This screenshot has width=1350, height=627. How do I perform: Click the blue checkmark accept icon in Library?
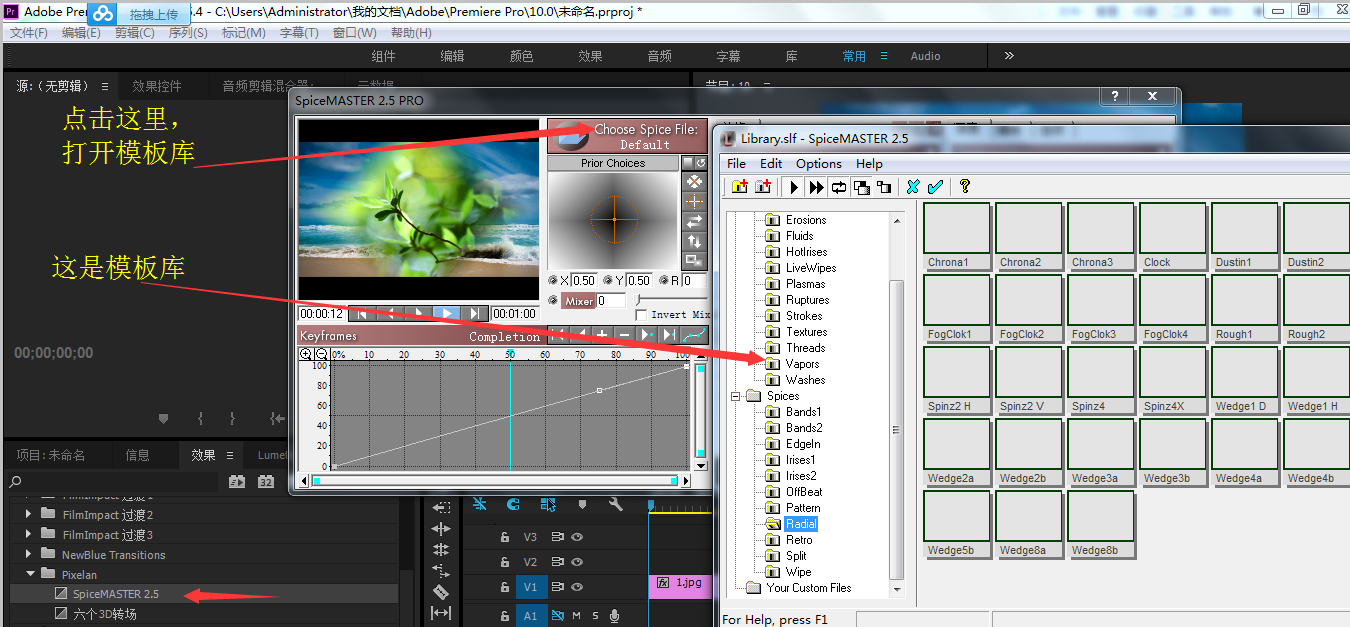935,186
